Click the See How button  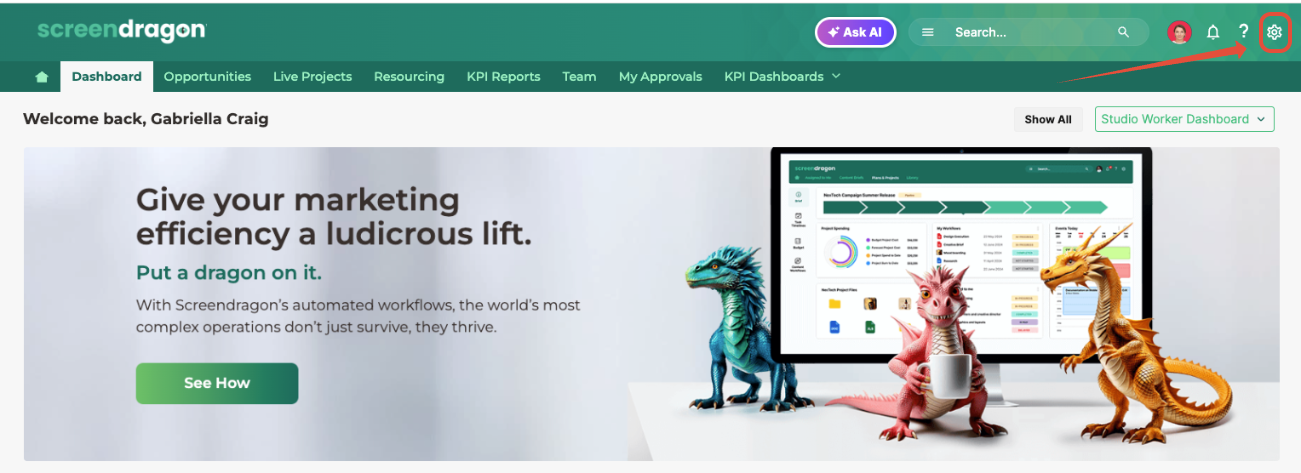217,383
